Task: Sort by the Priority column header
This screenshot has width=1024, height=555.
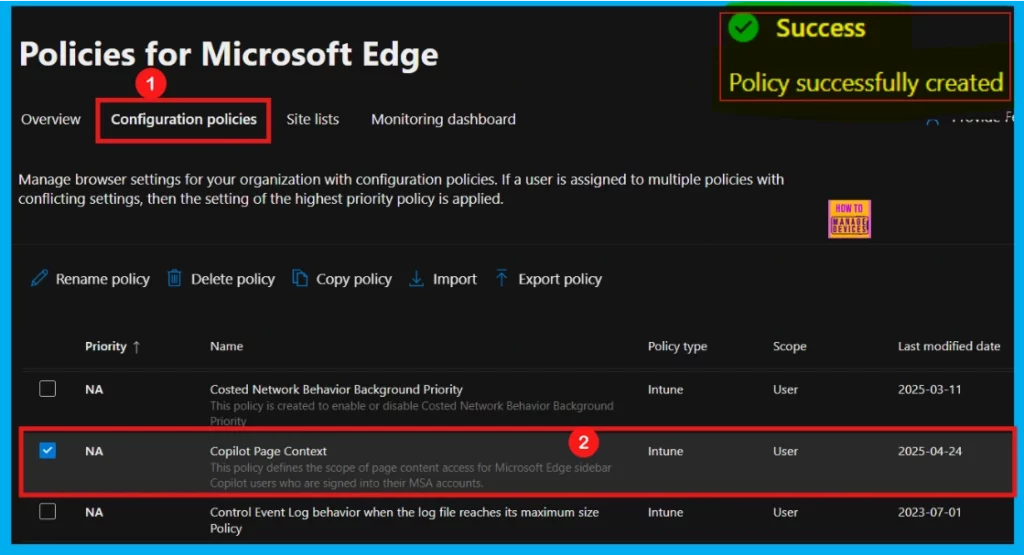Action: (106, 347)
